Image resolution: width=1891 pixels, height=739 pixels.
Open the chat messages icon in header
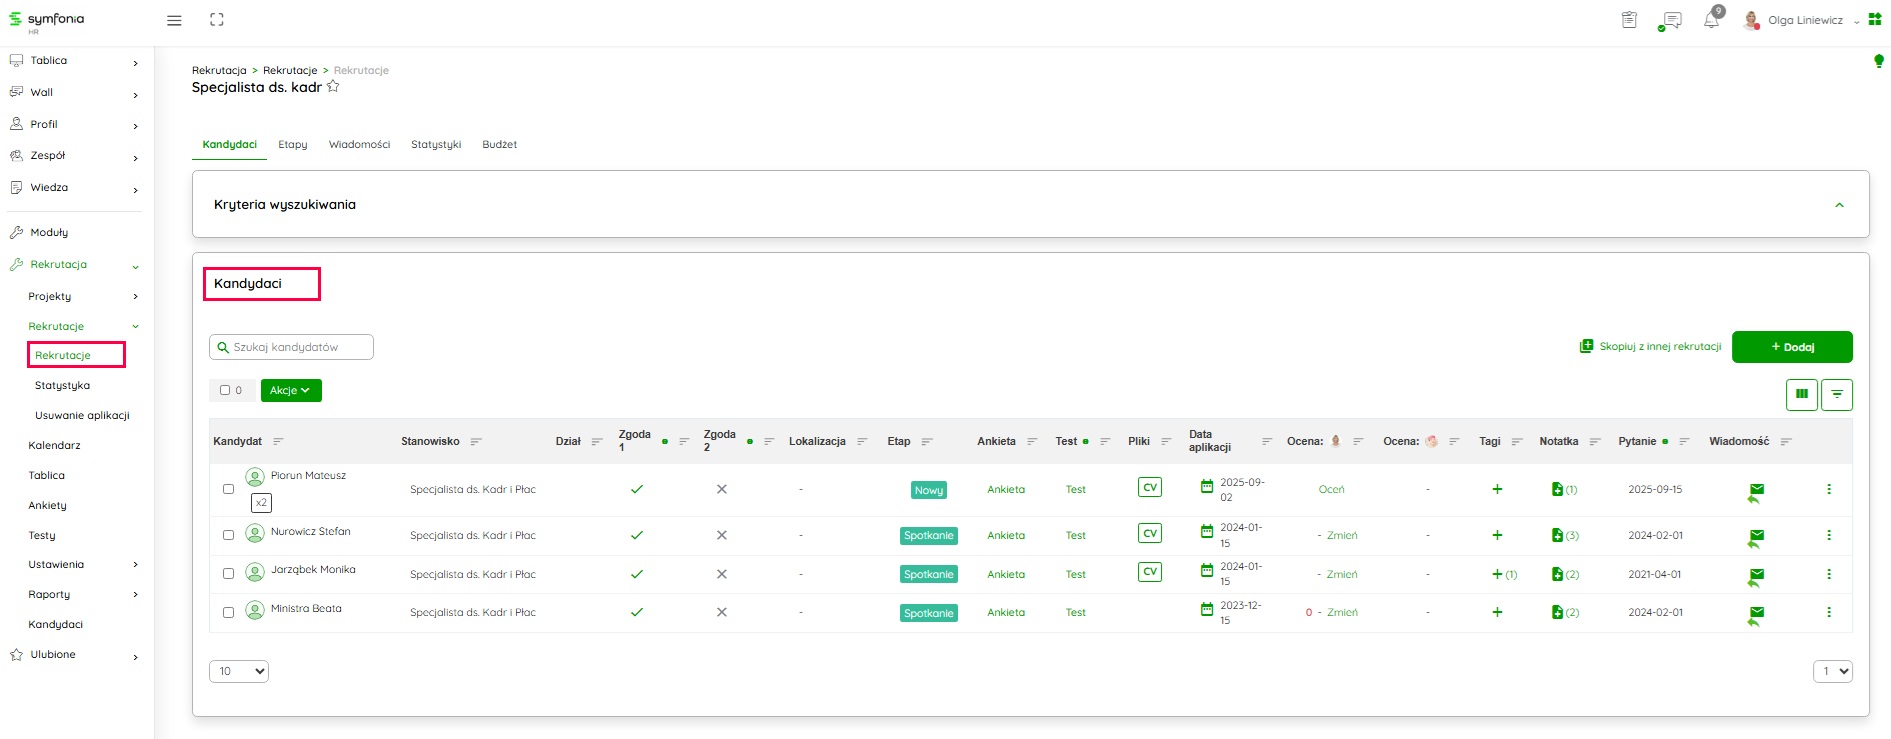pos(1670,20)
